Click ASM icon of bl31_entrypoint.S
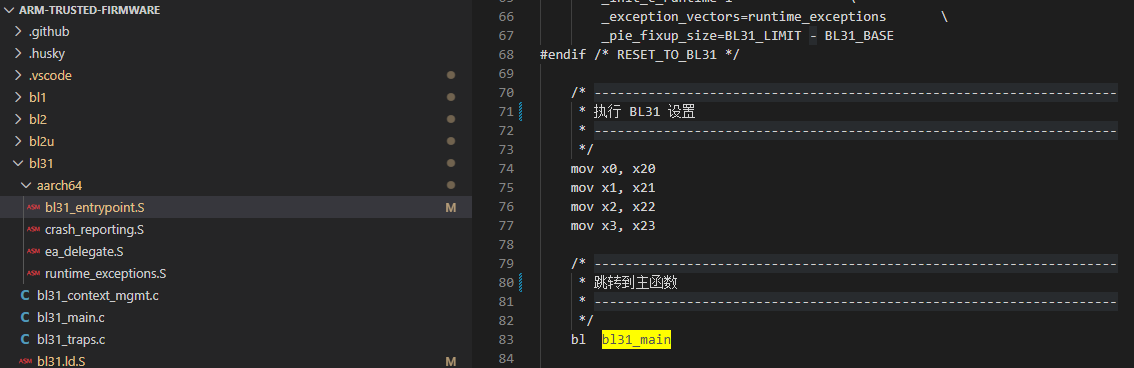 coord(33,207)
